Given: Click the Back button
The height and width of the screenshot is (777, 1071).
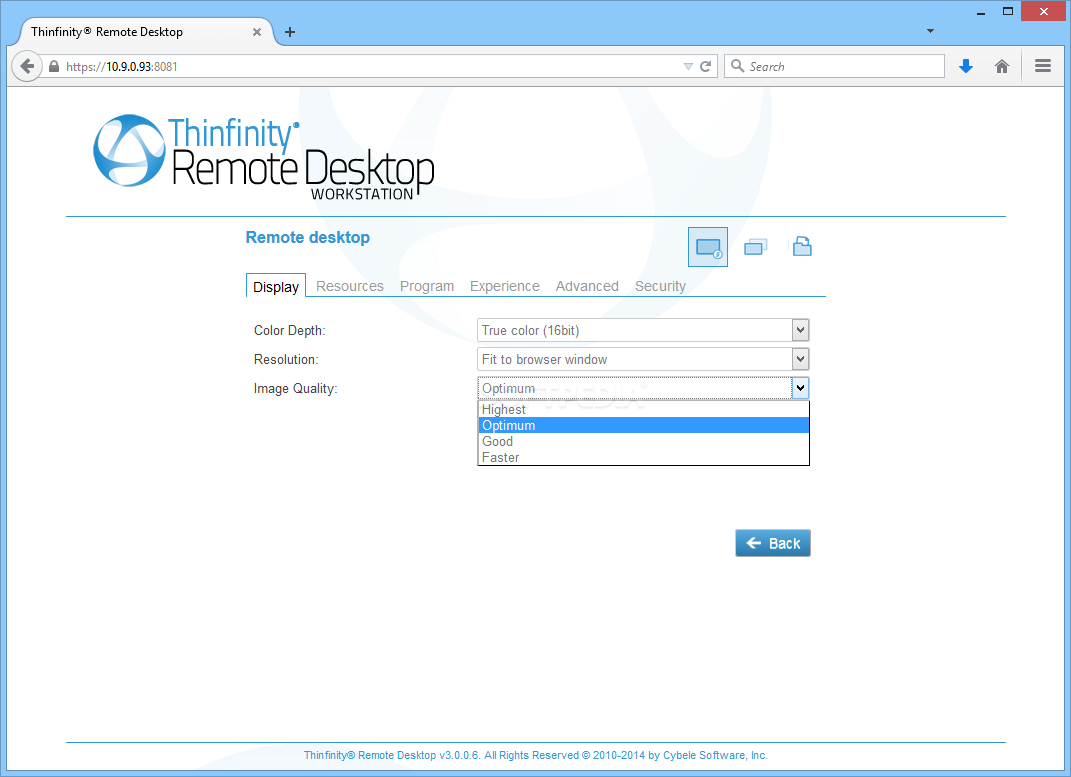Looking at the screenshot, I should tap(773, 543).
